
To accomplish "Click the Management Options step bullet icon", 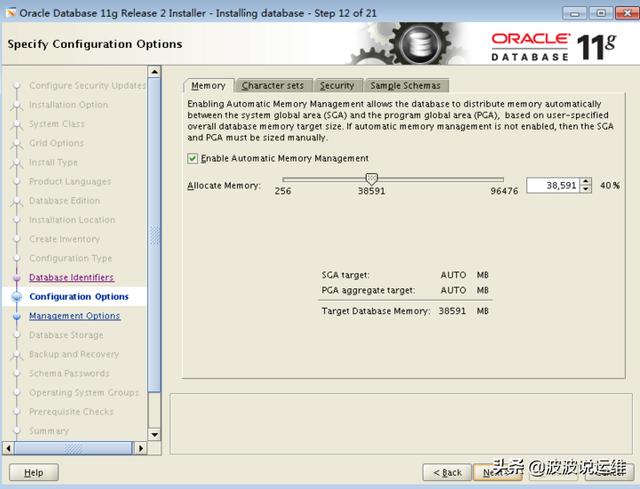I will 17,316.
